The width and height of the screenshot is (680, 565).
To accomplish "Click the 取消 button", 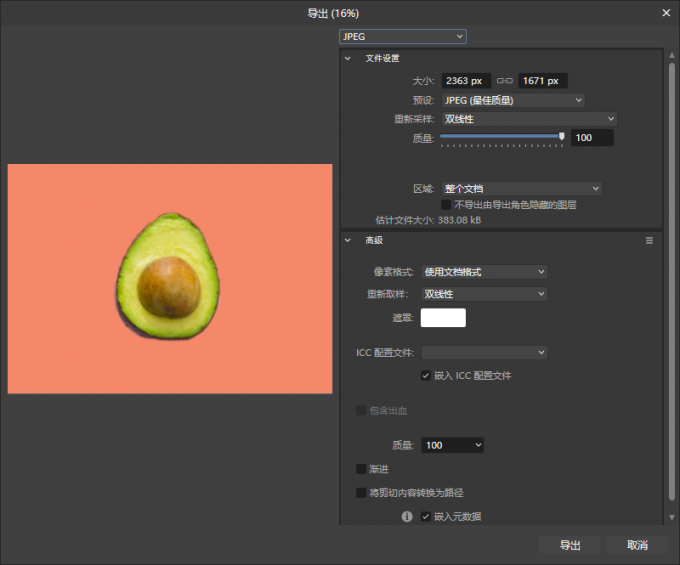I will pyautogui.click(x=637, y=545).
